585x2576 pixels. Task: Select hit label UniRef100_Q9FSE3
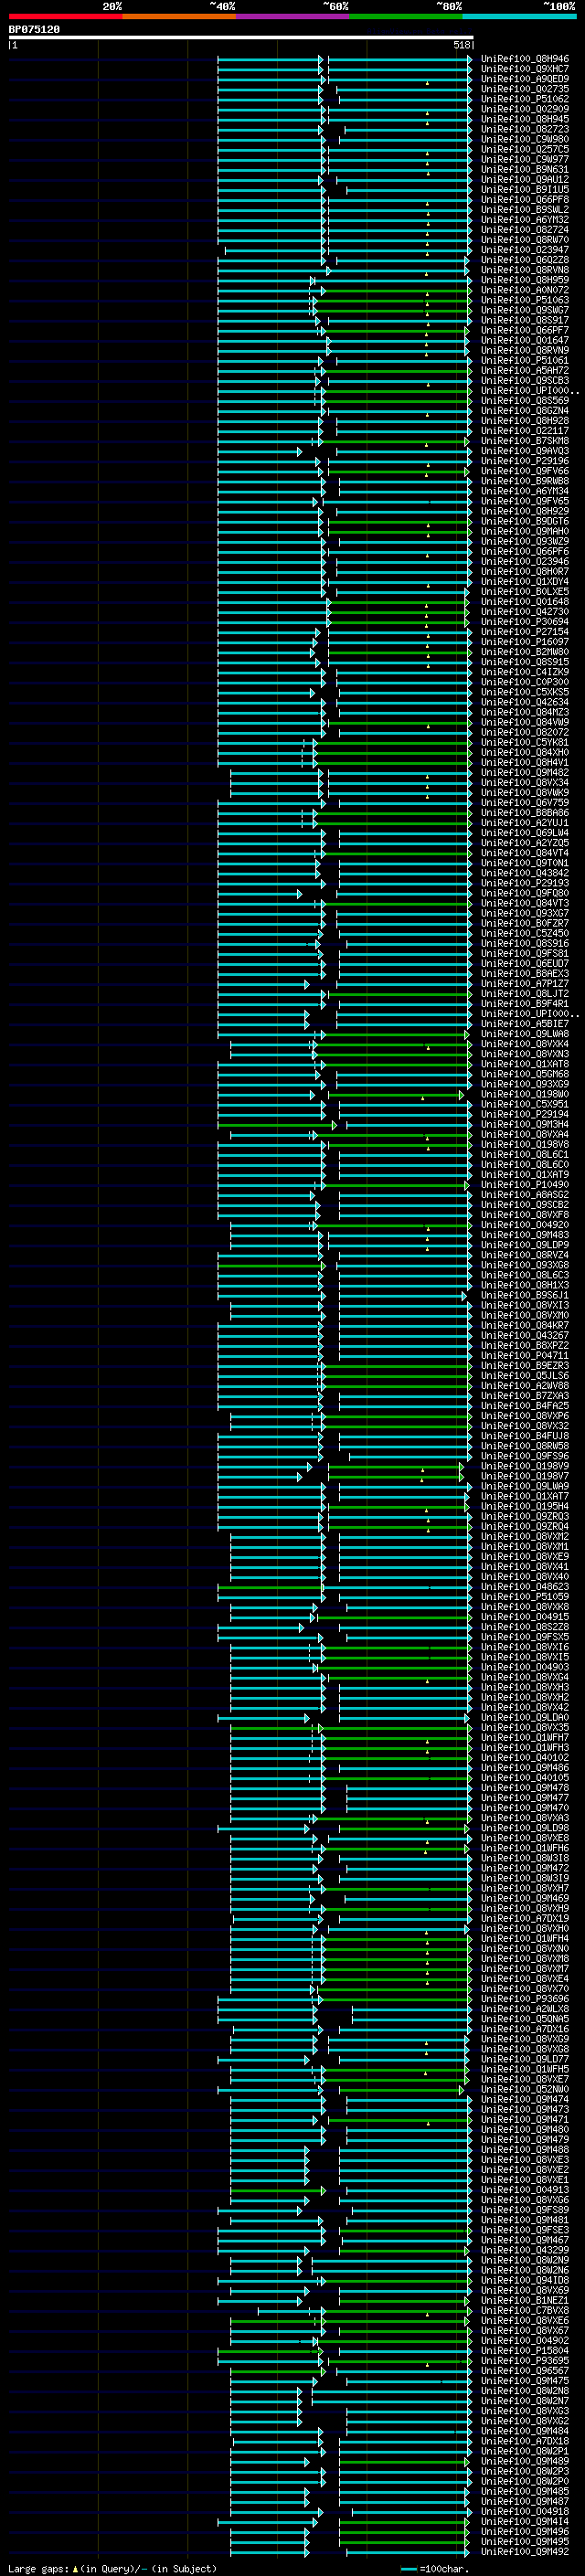pyautogui.click(x=525, y=2230)
